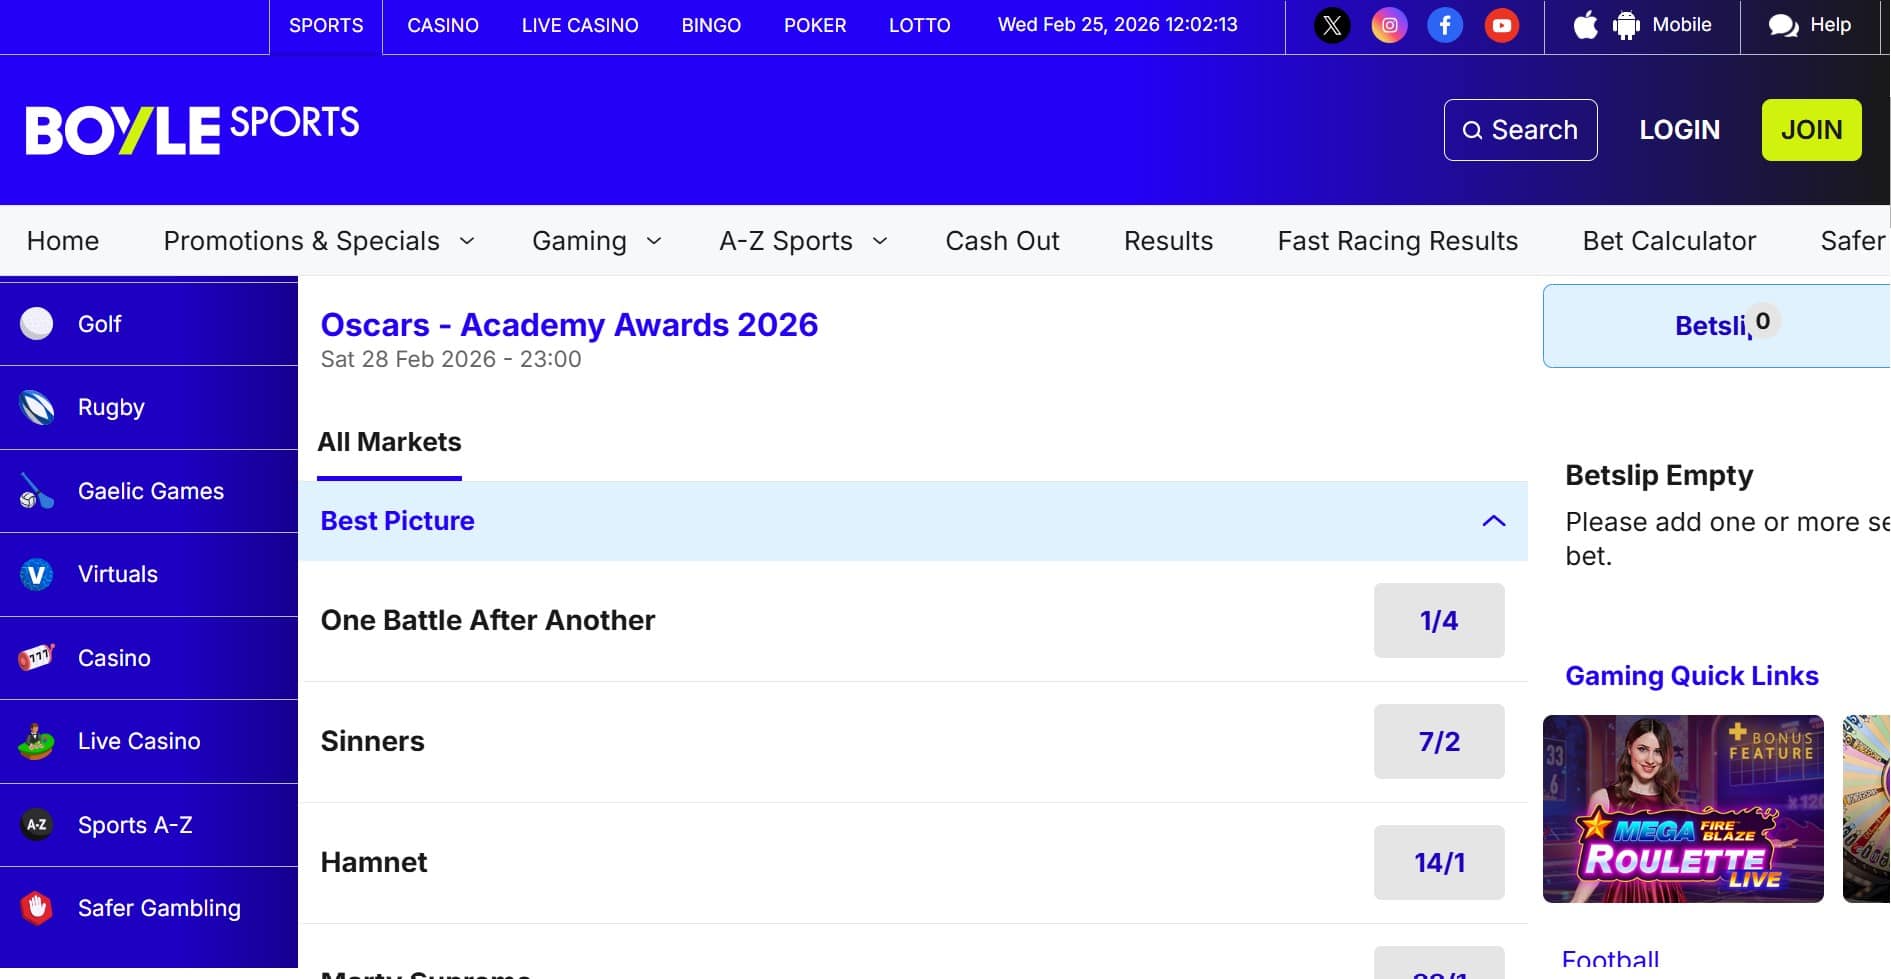Click the LOGIN button

click(x=1679, y=130)
